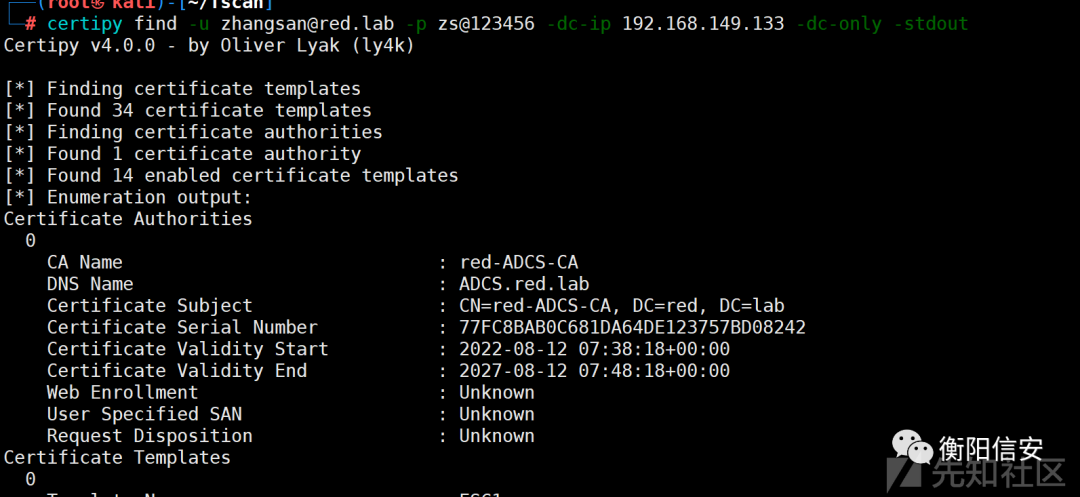This screenshot has height=497, width=1080.
Task: Click the zhangsan@red.lab username argument
Action: click(307, 24)
